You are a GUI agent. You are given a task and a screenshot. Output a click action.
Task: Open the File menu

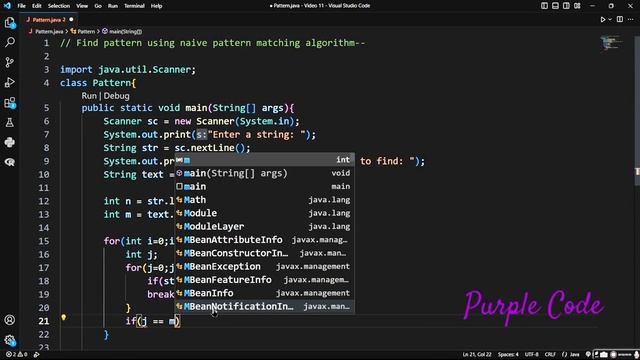click(x=21, y=6)
